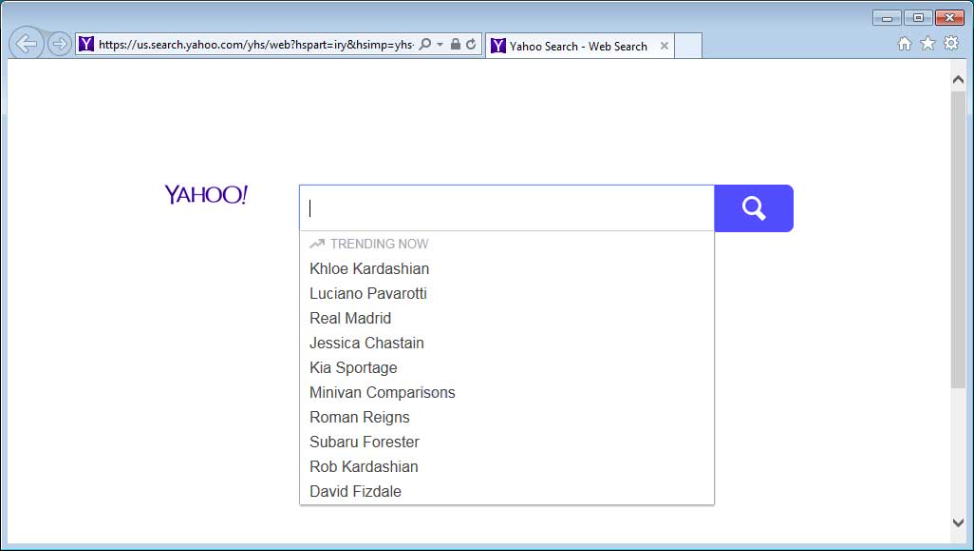Screen dimensions: 975x554
Task: Refresh the page using the reload icon
Action: coord(471,45)
